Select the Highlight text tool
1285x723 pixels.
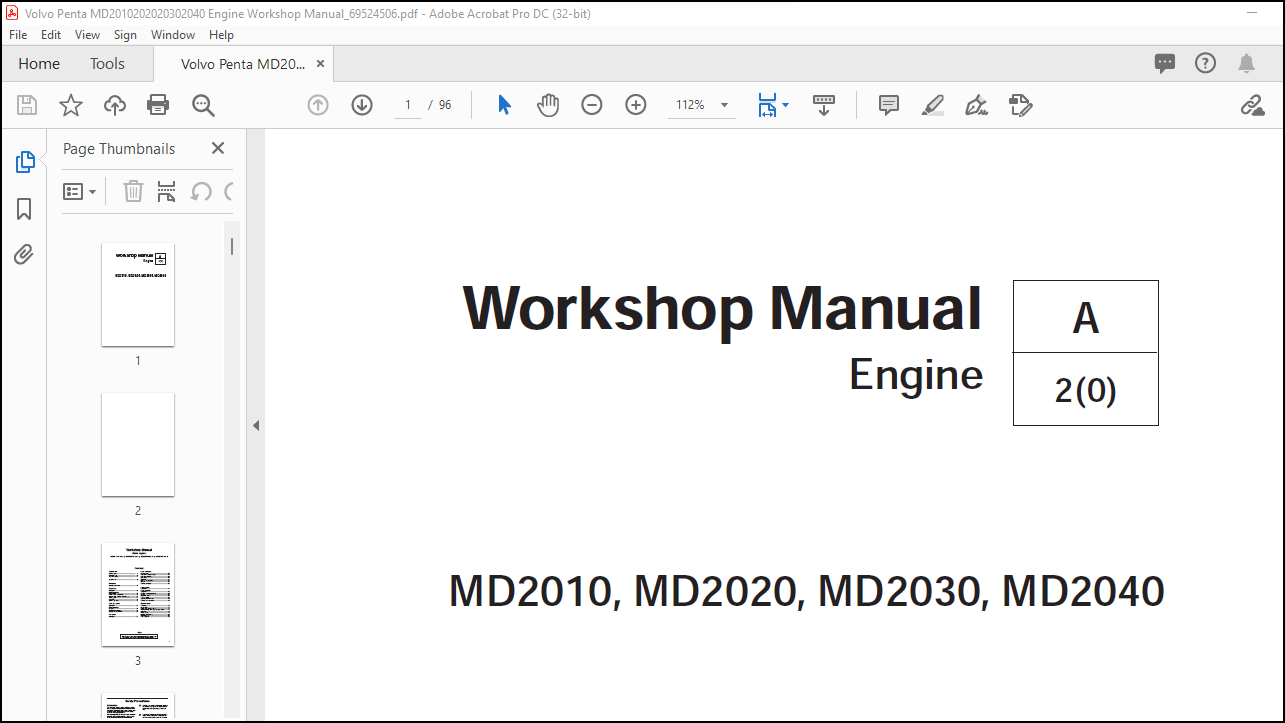[x=933, y=105]
